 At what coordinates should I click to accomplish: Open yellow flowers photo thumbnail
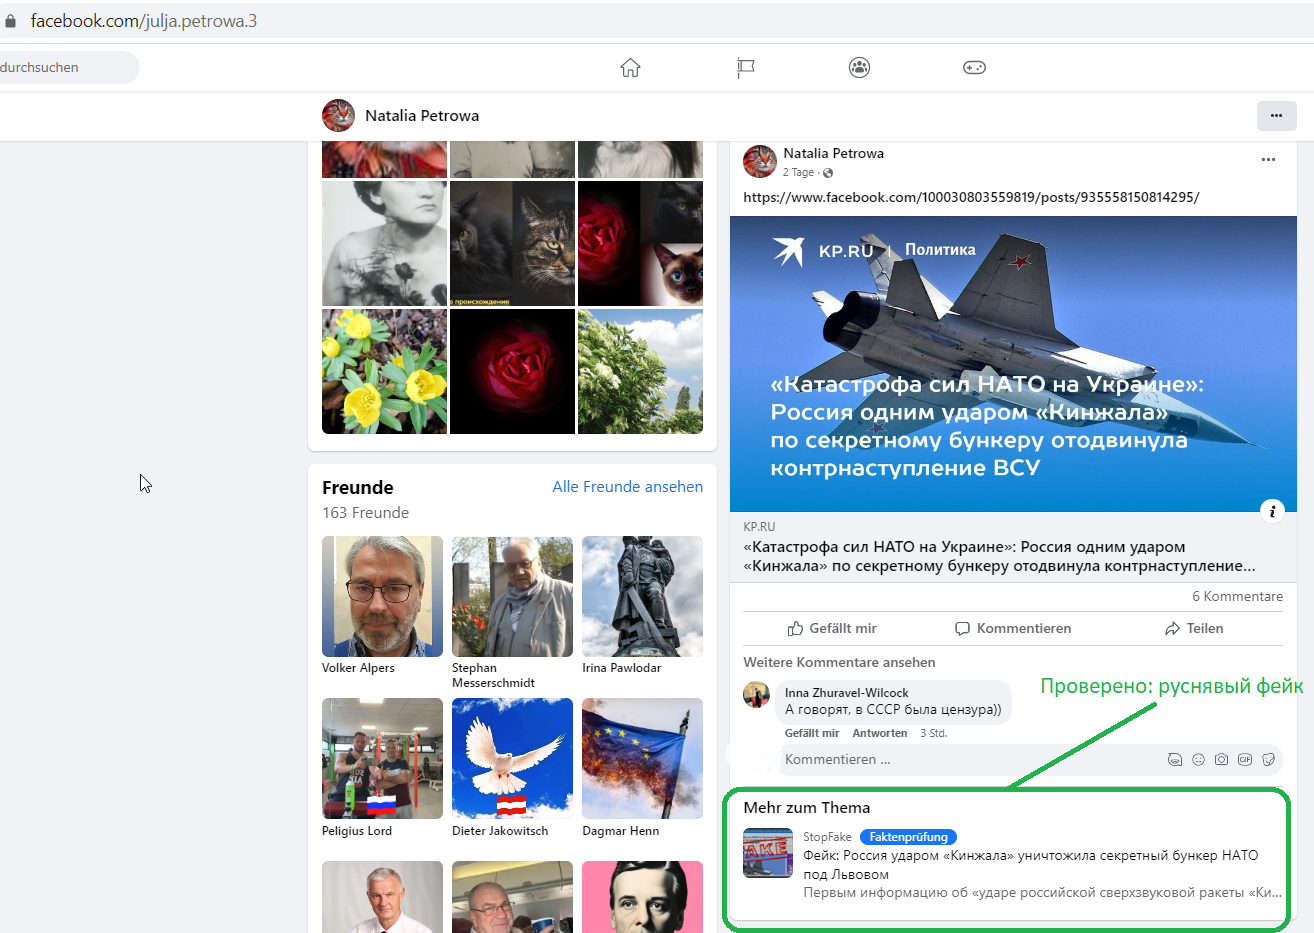384,371
